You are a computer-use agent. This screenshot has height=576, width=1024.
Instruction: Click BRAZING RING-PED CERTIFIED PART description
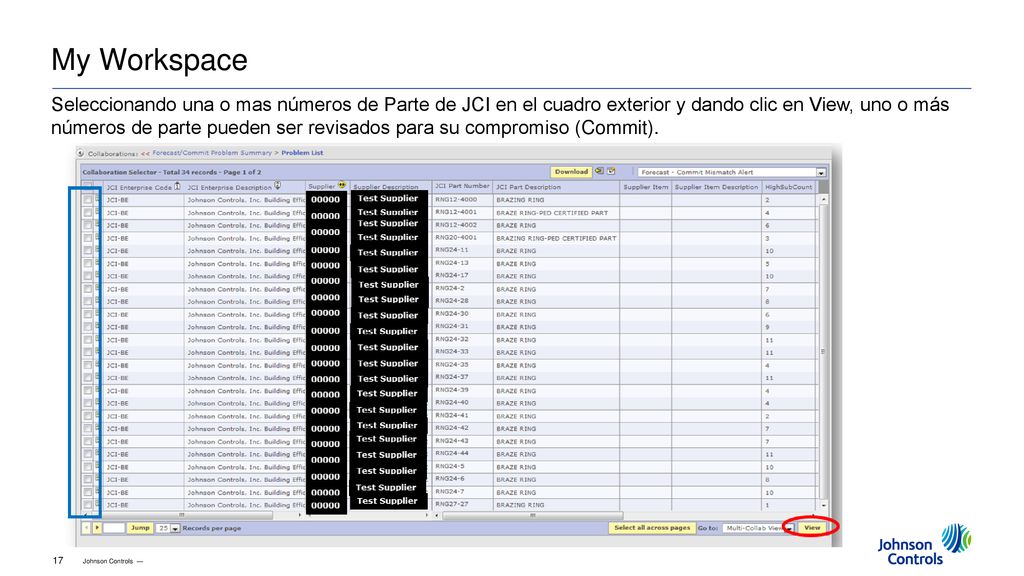point(556,238)
